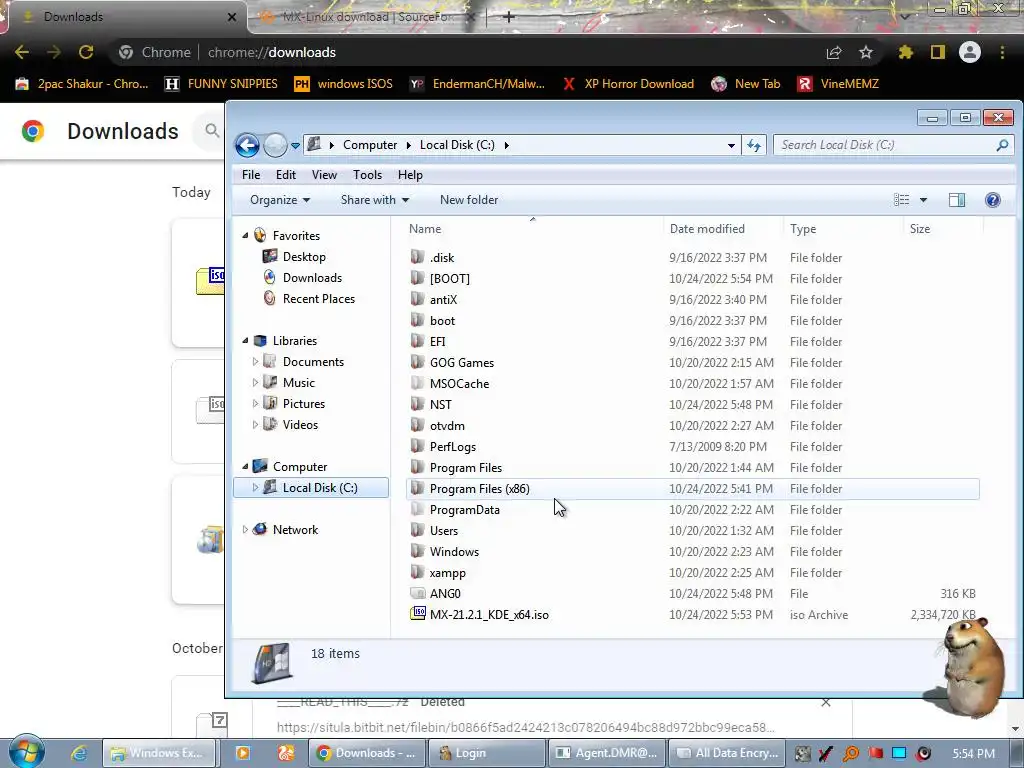Select the .disk folder icon
1024x768 pixels.
pyautogui.click(x=417, y=257)
